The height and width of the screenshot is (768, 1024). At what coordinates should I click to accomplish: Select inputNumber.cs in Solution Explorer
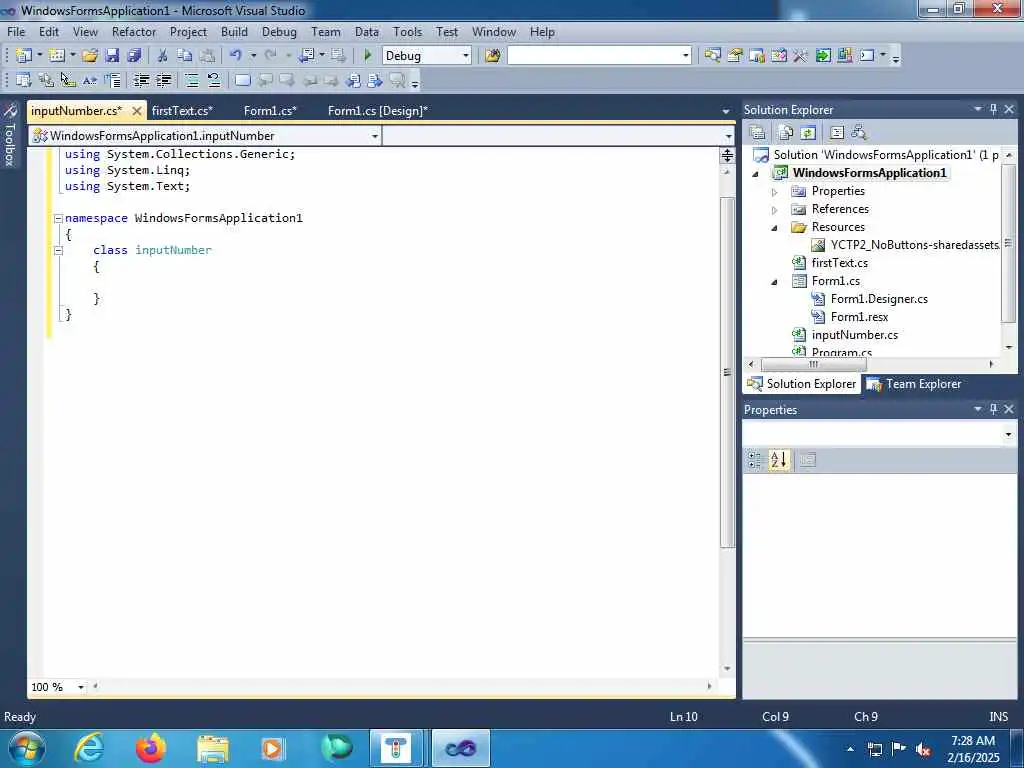(x=854, y=335)
